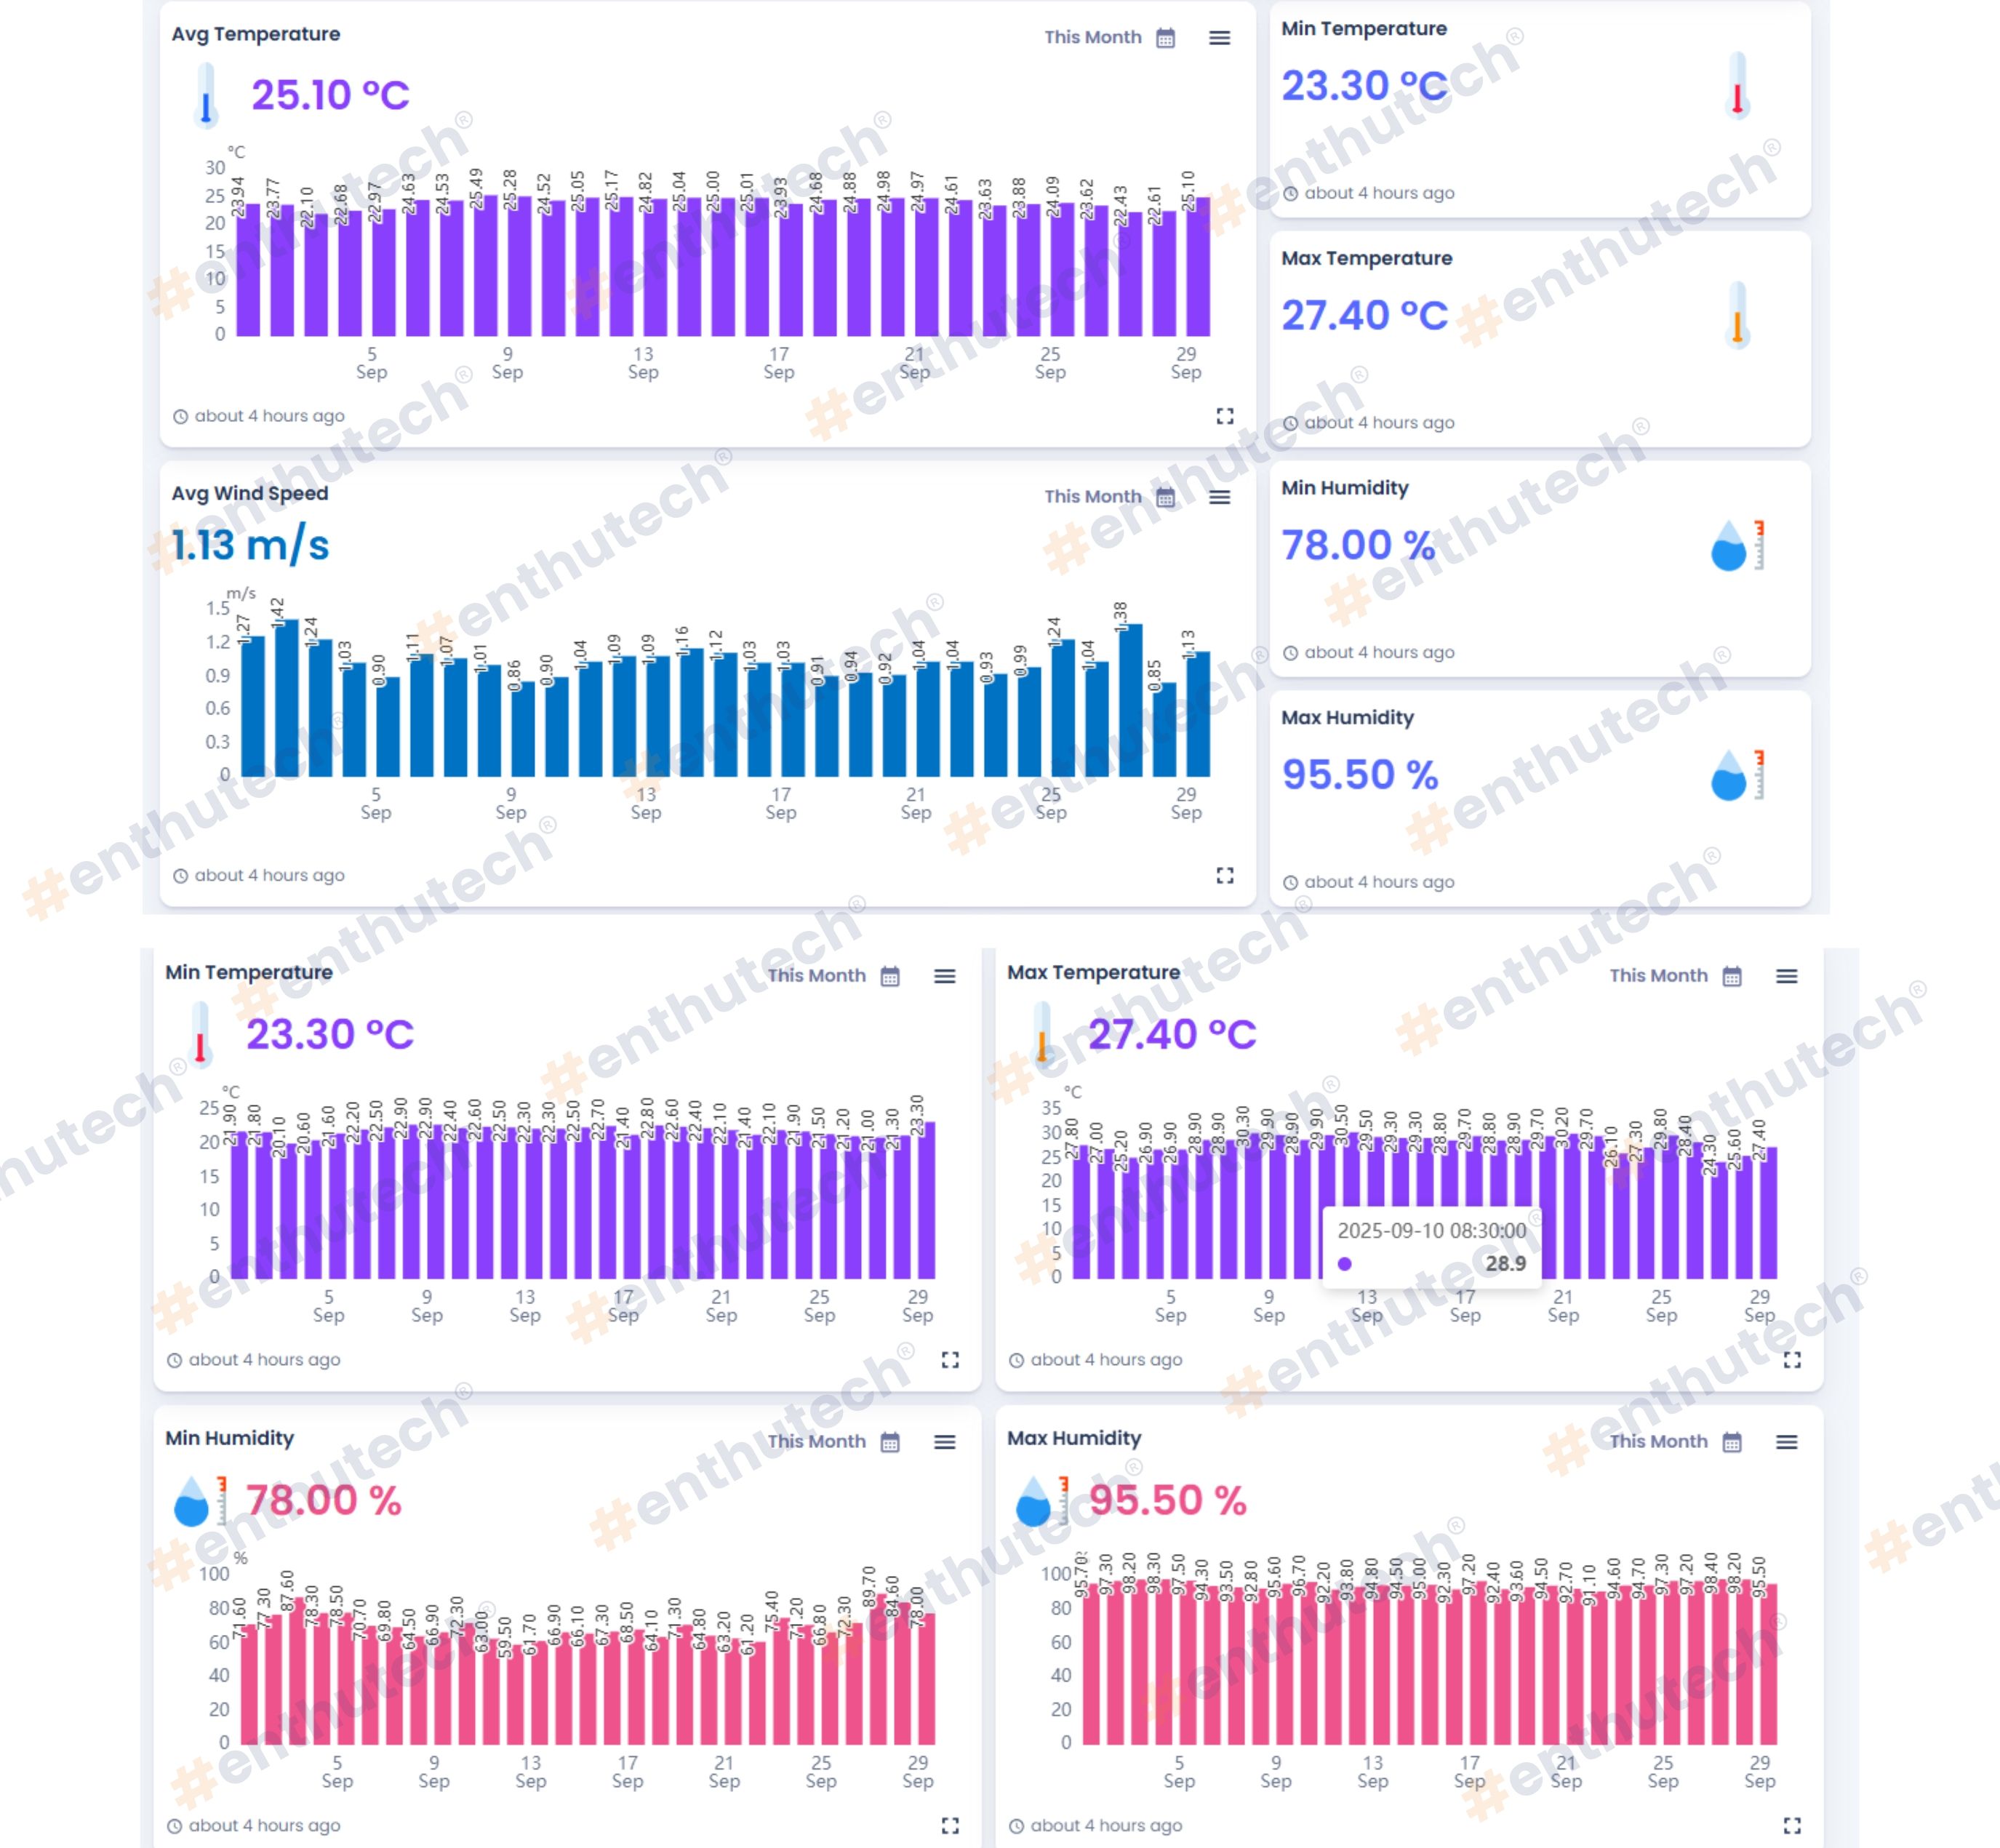This screenshot has width=2000, height=1848.
Task: Click calendar icon on Min Temperature chart
Action: [890, 976]
